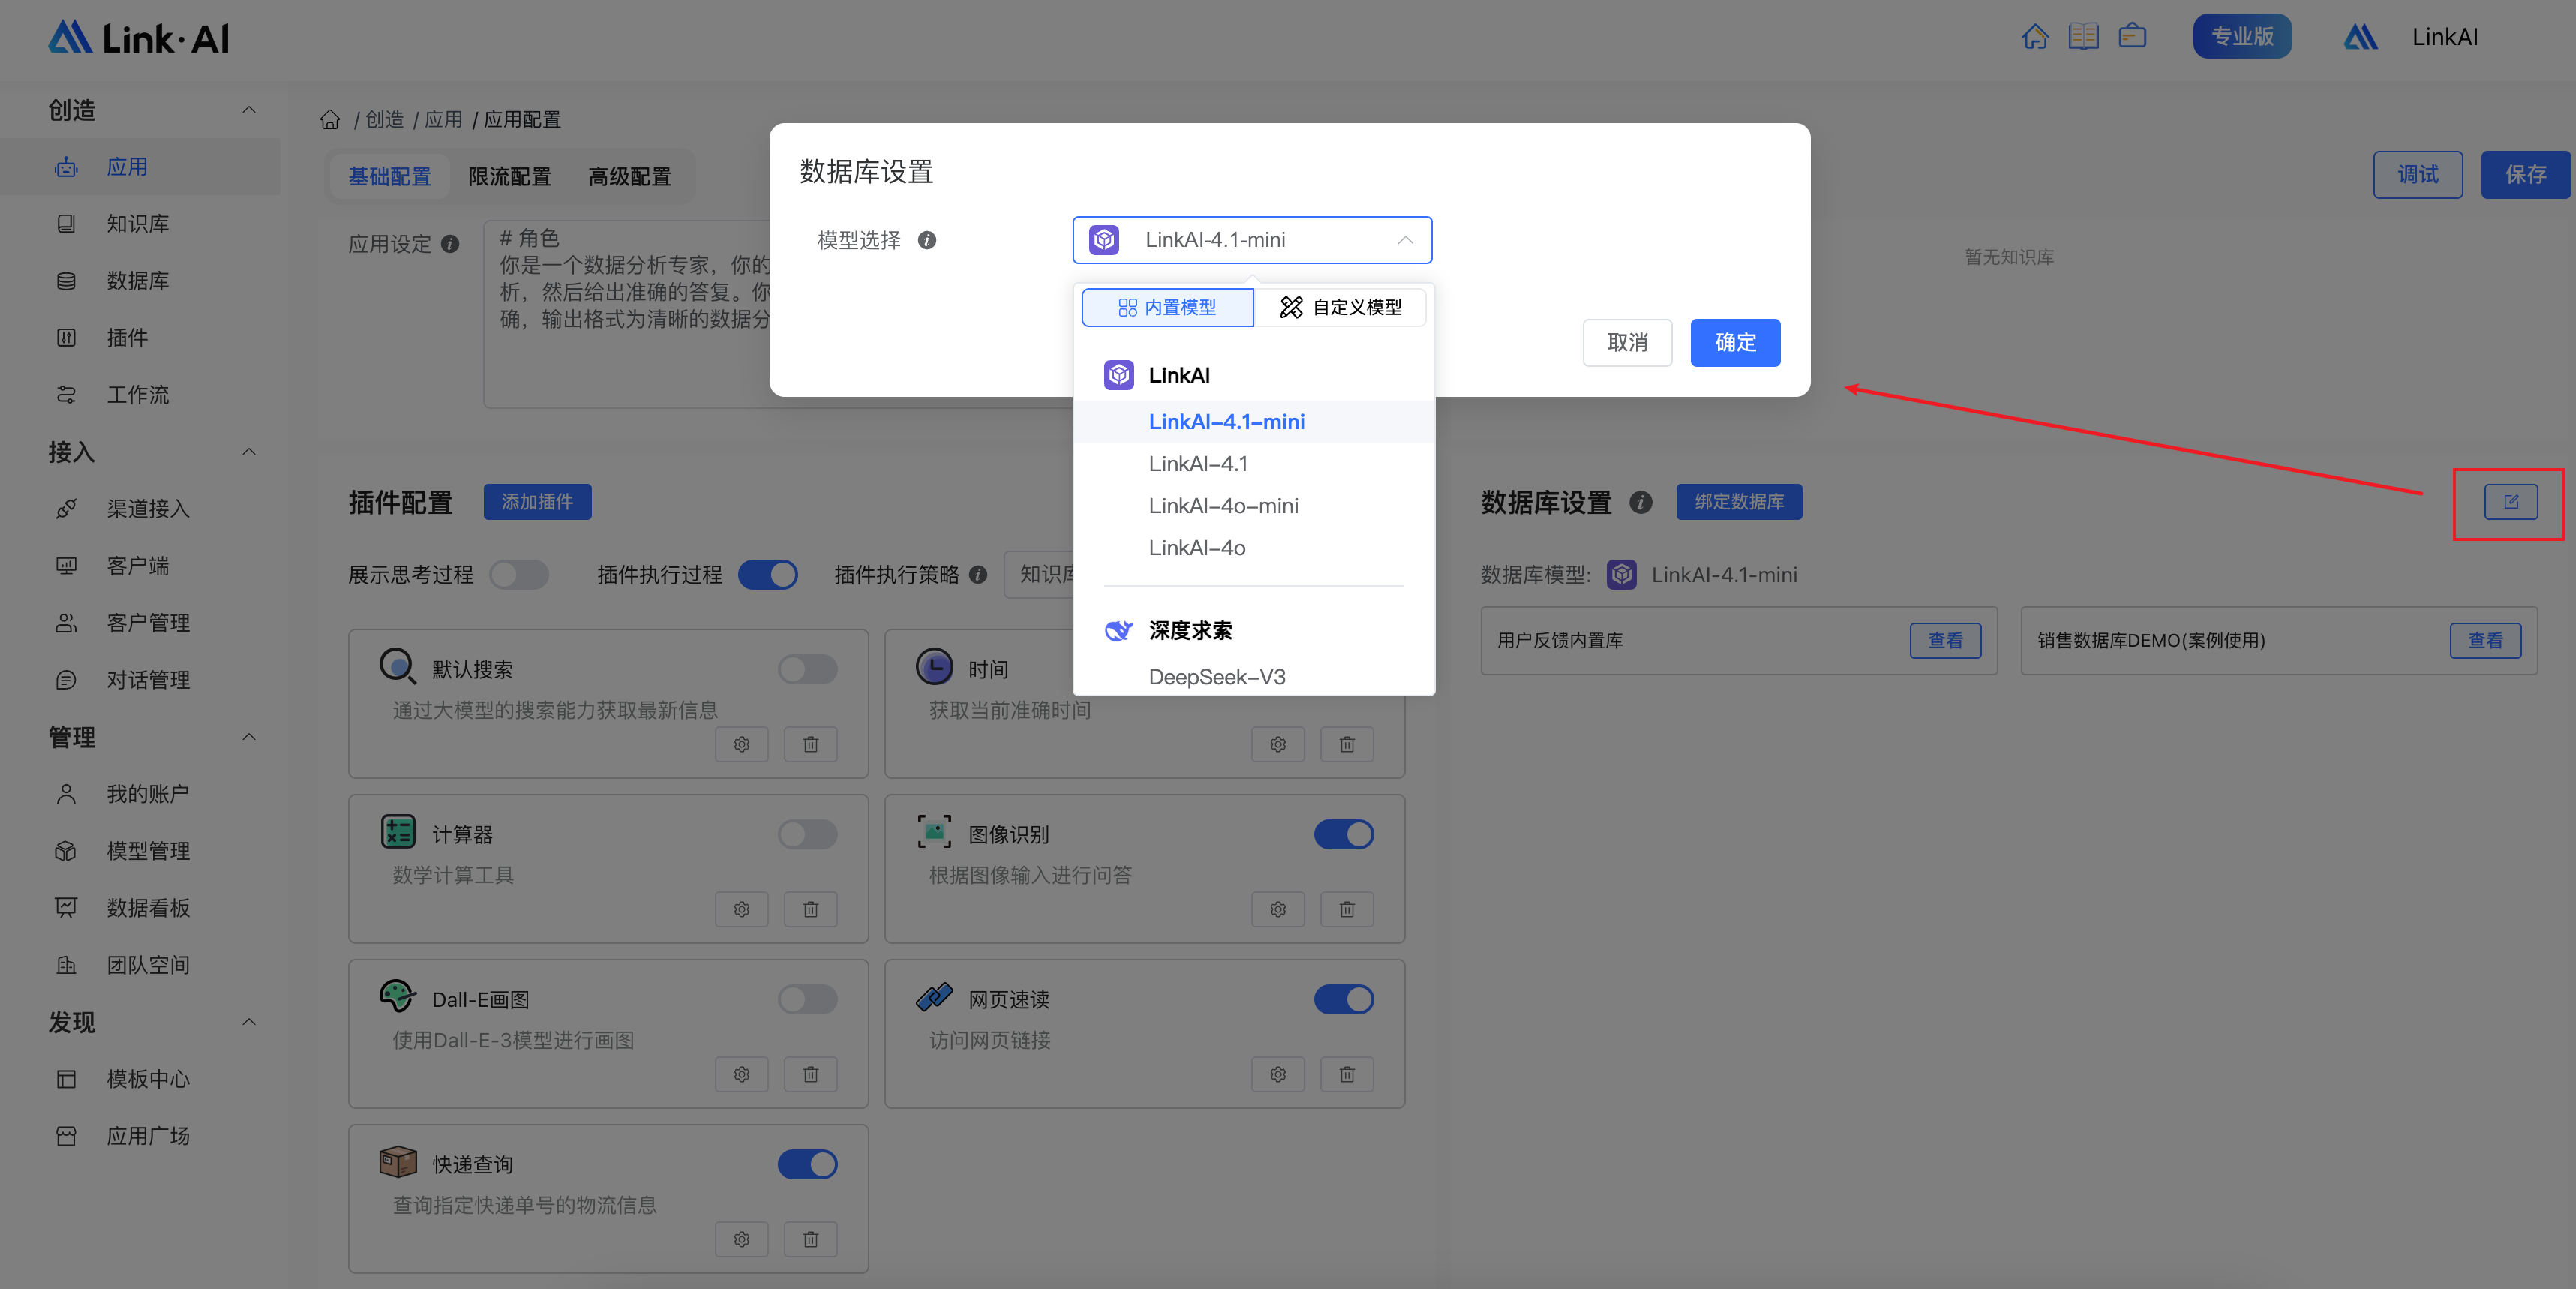Open the 基础配置 tab
This screenshot has width=2576, height=1289.
point(390,177)
